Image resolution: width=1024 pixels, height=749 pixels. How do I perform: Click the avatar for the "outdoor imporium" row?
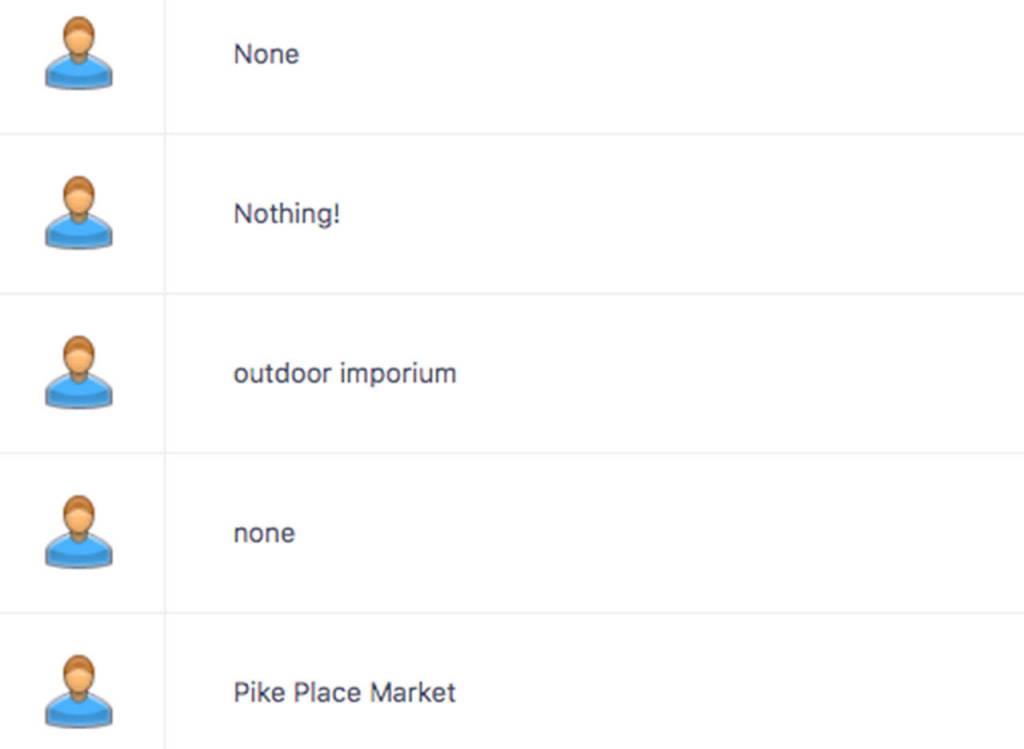click(78, 373)
